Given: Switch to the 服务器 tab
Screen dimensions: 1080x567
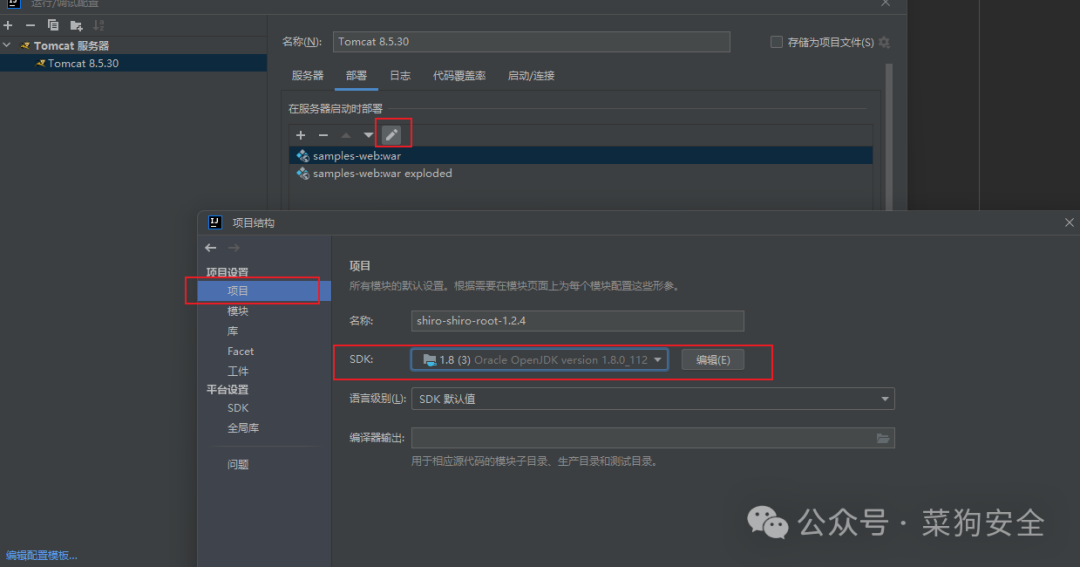Looking at the screenshot, I should pos(307,76).
